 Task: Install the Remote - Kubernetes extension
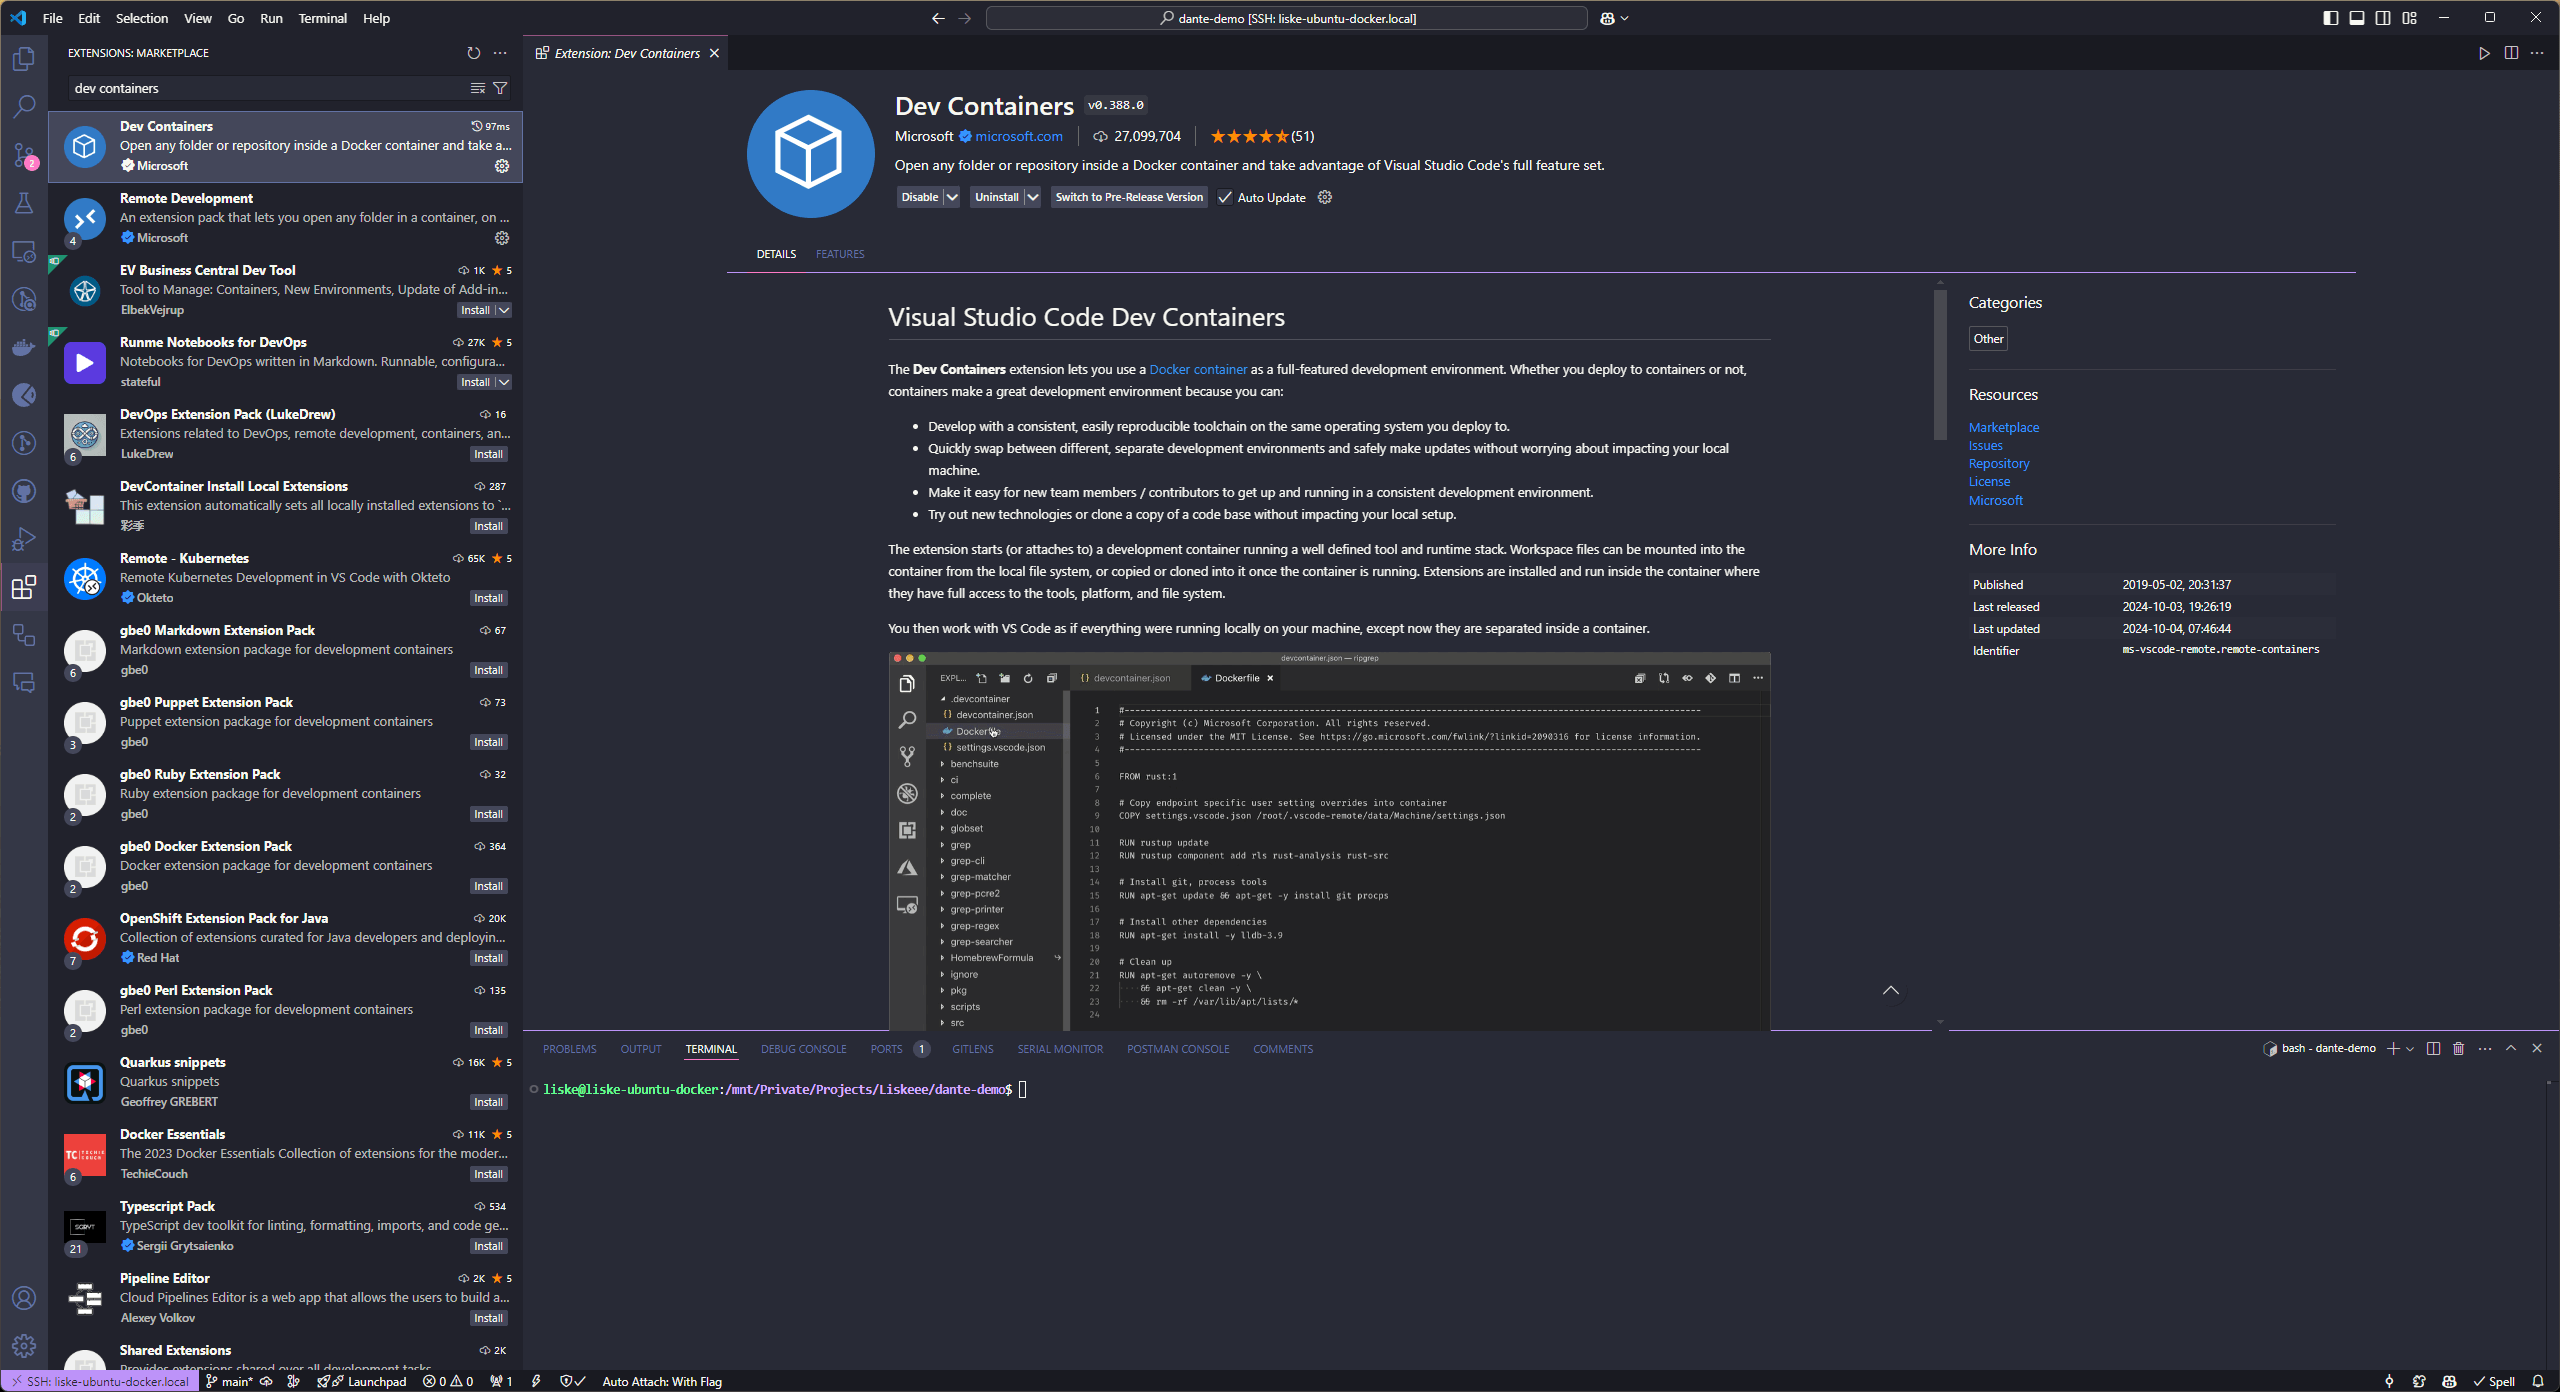[x=488, y=598]
